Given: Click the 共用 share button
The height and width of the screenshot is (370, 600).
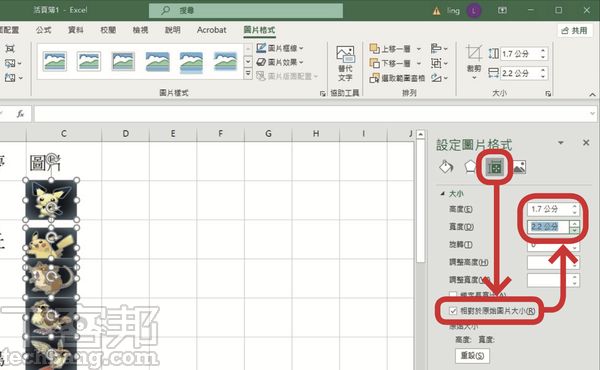Looking at the screenshot, I should (x=574, y=30).
